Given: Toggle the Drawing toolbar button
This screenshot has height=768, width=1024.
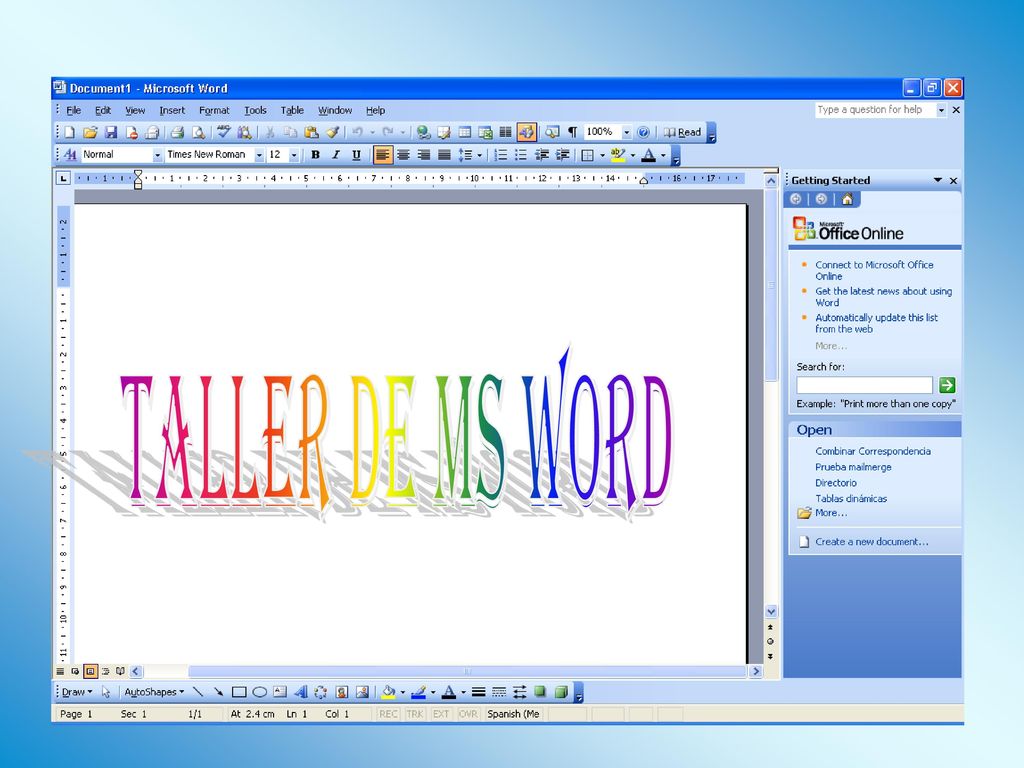Looking at the screenshot, I should [x=526, y=133].
